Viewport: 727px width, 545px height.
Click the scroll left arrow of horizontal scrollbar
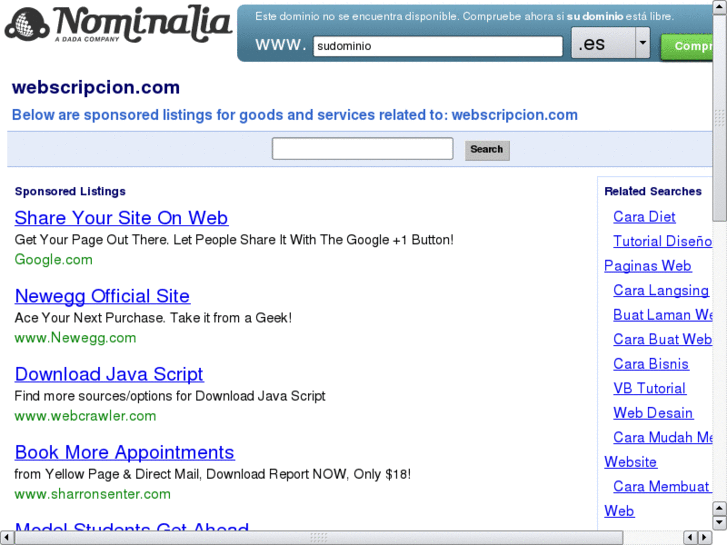(6, 538)
